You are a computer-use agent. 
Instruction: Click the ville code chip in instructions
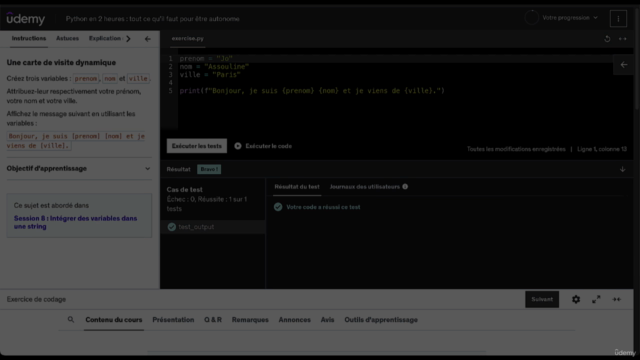click(138, 78)
